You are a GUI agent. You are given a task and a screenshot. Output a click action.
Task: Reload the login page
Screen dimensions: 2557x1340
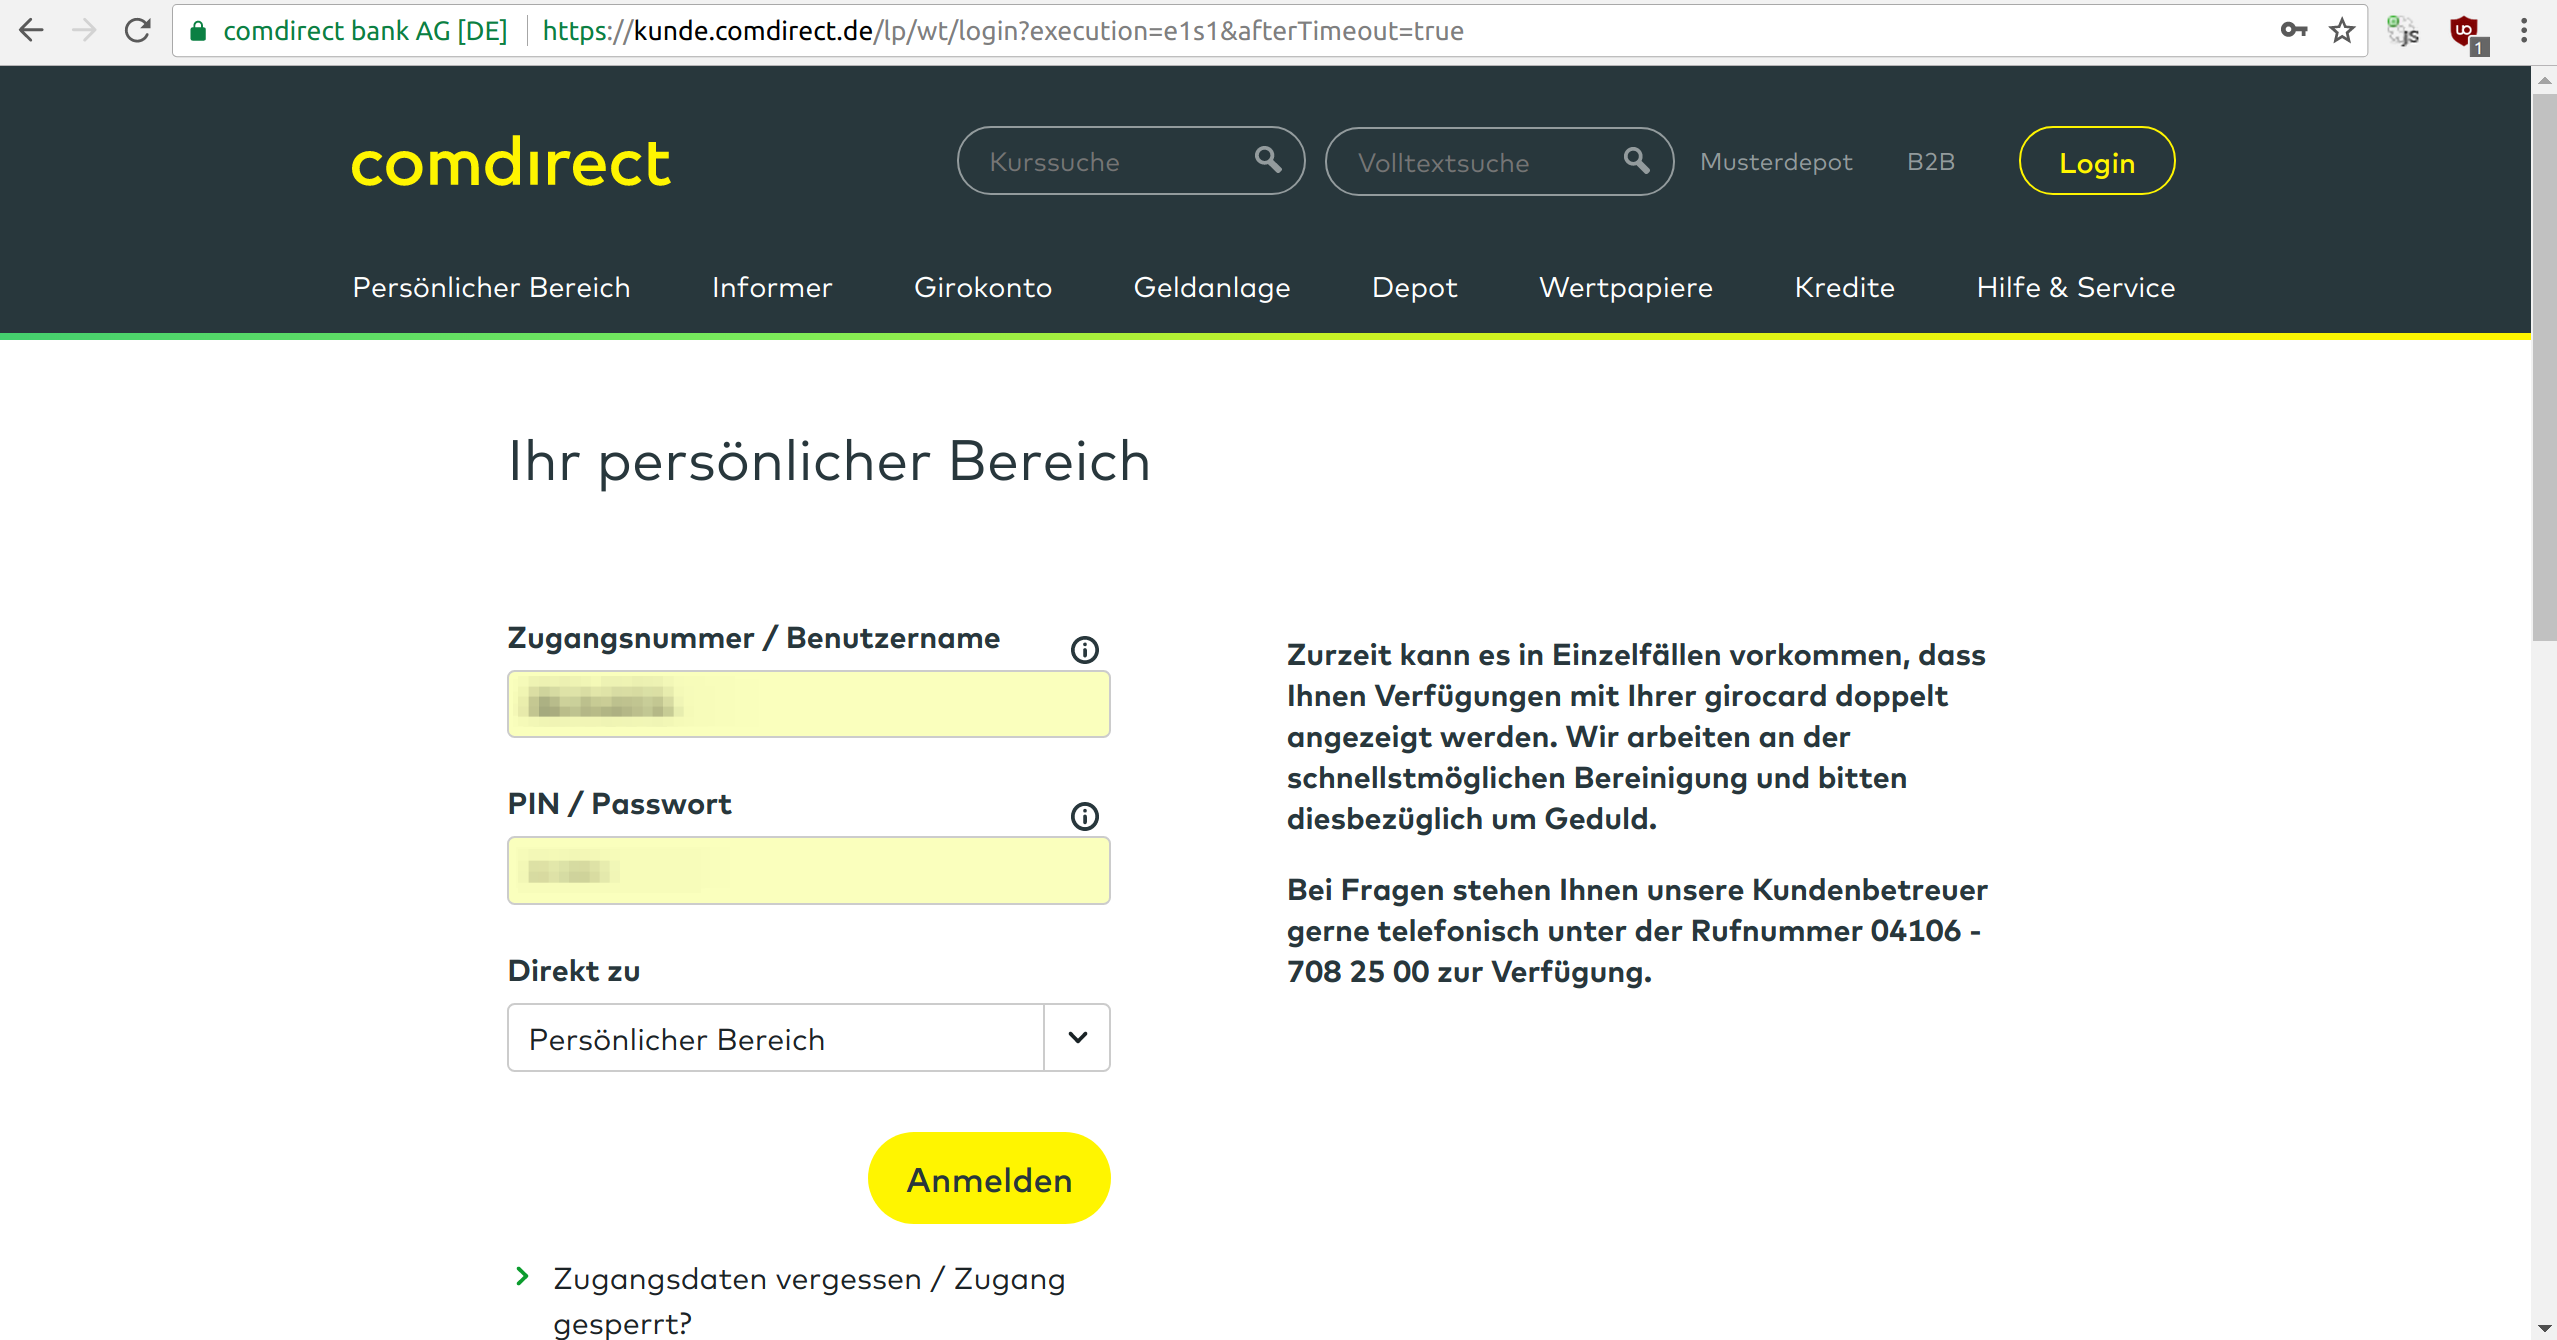pyautogui.click(x=136, y=30)
